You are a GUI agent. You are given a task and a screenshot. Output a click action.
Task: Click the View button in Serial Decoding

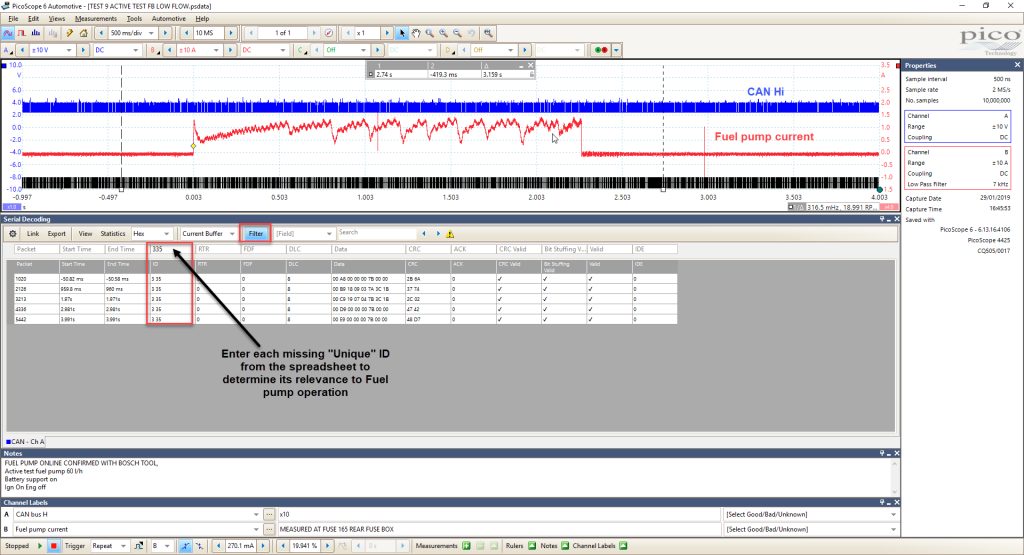(86, 234)
